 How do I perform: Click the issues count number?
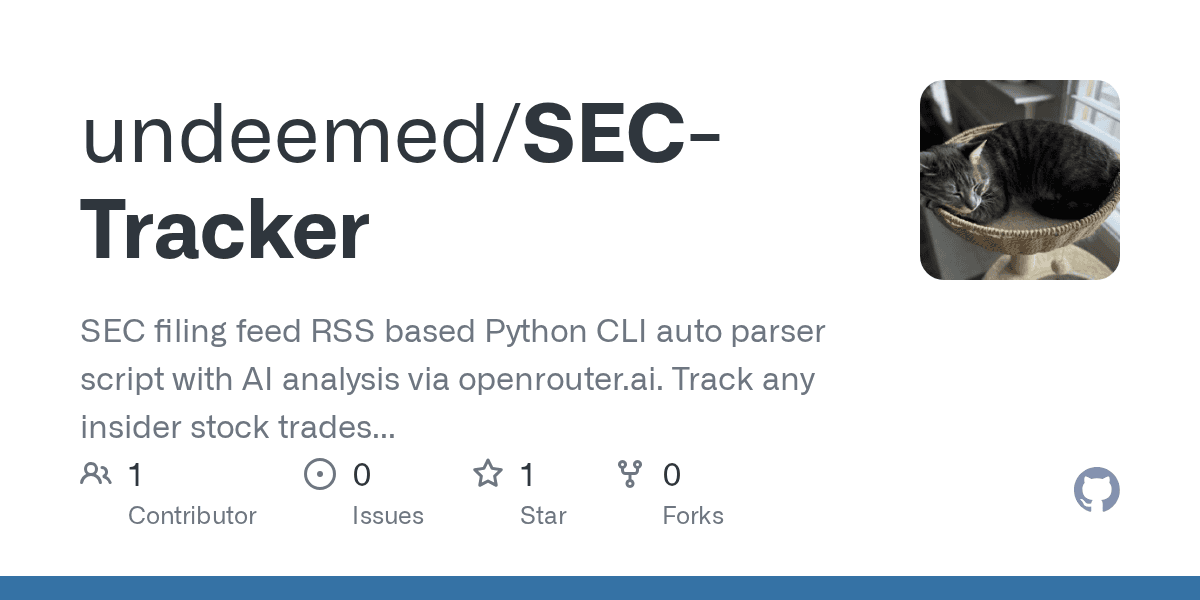coord(361,475)
